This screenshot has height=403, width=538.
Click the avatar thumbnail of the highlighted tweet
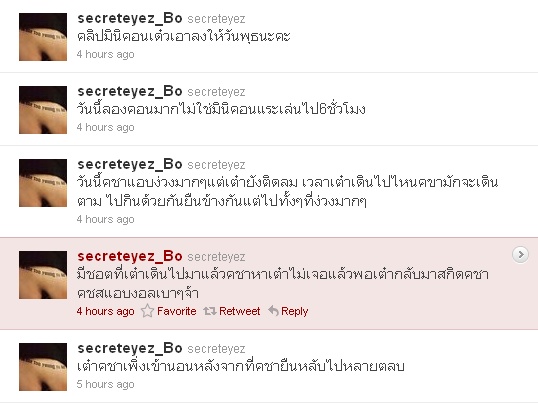click(43, 275)
